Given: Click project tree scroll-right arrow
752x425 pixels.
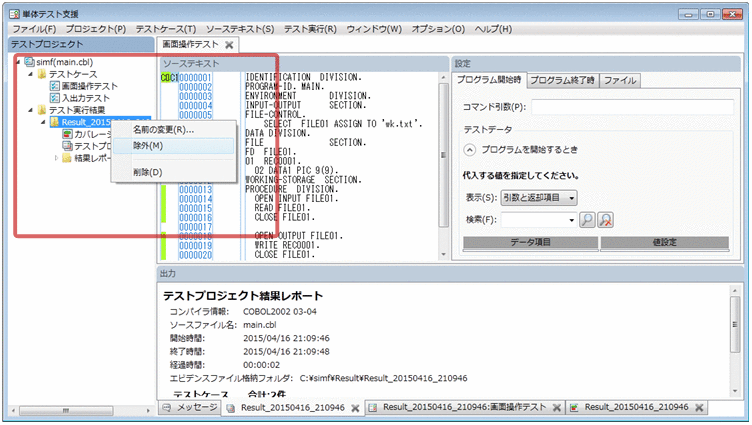Looking at the screenshot, I should (148, 411).
